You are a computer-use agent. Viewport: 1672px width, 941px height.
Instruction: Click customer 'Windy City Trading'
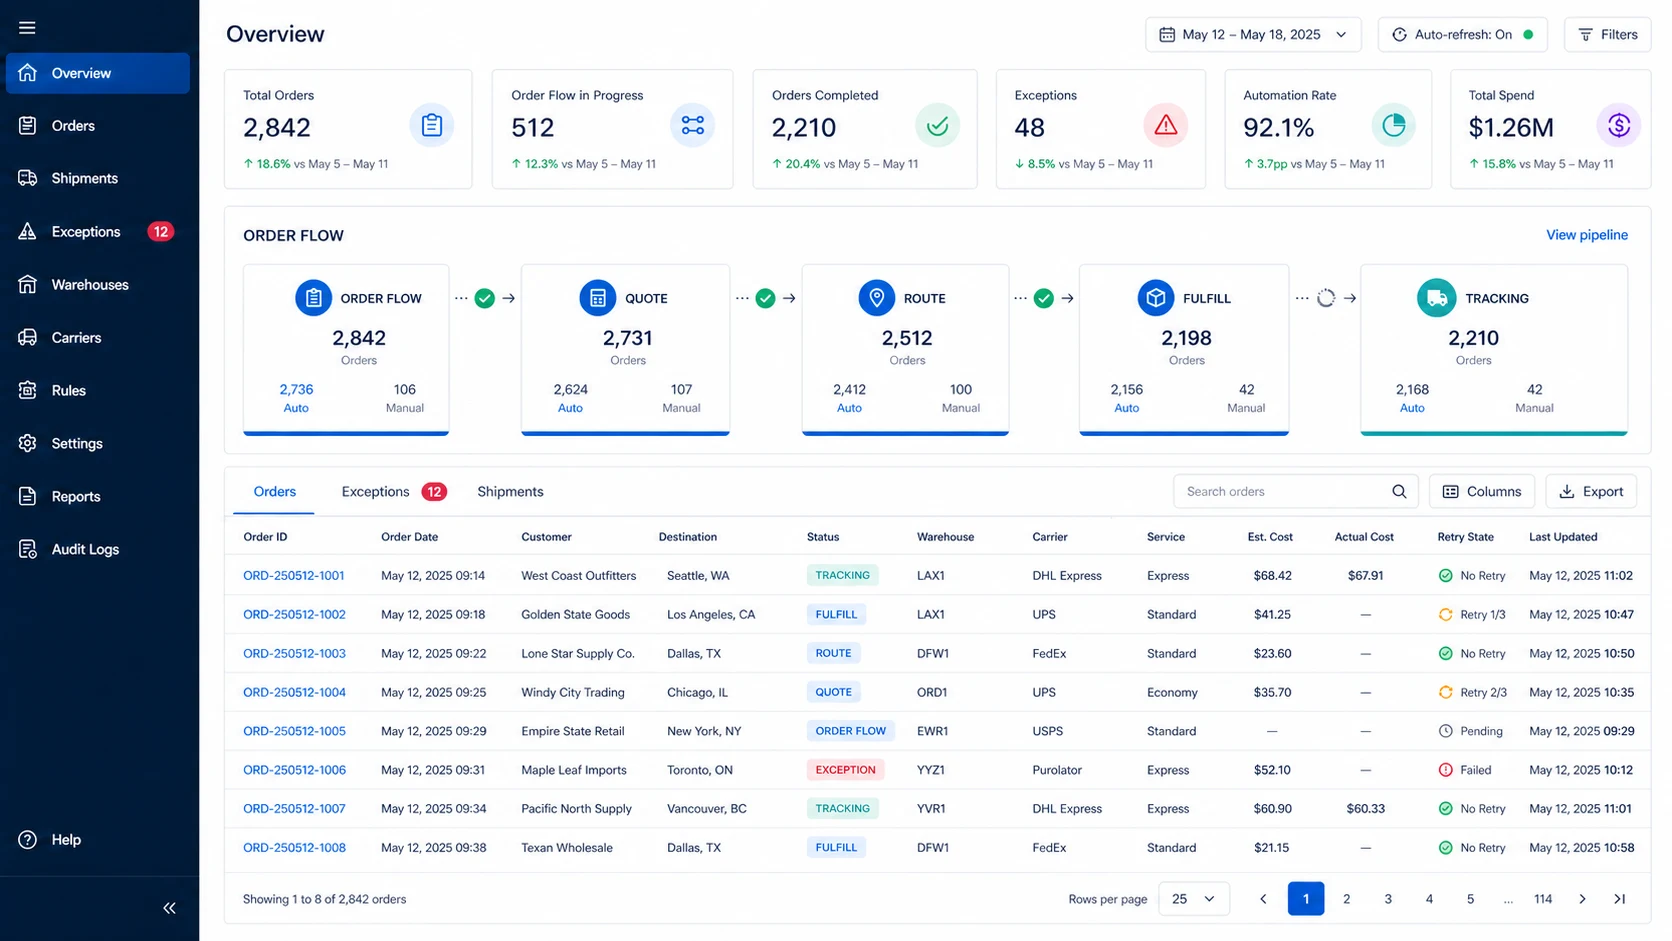coord(573,693)
